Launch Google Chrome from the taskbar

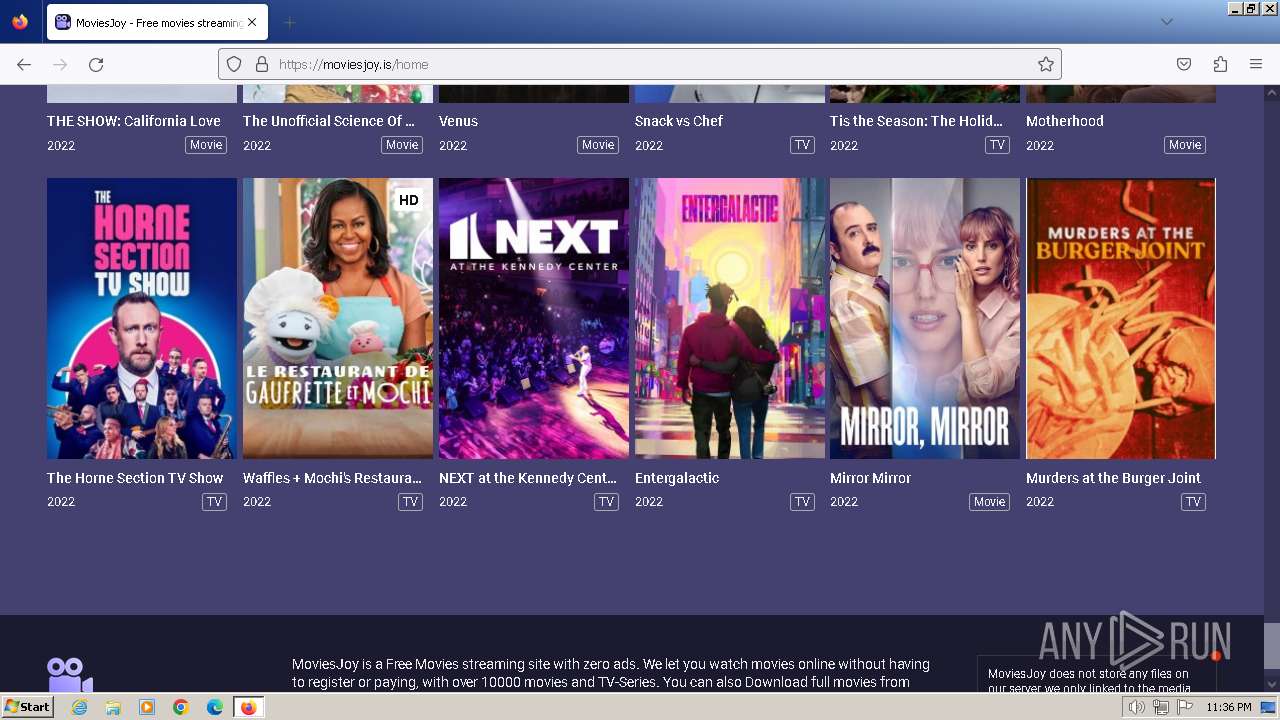click(181, 707)
